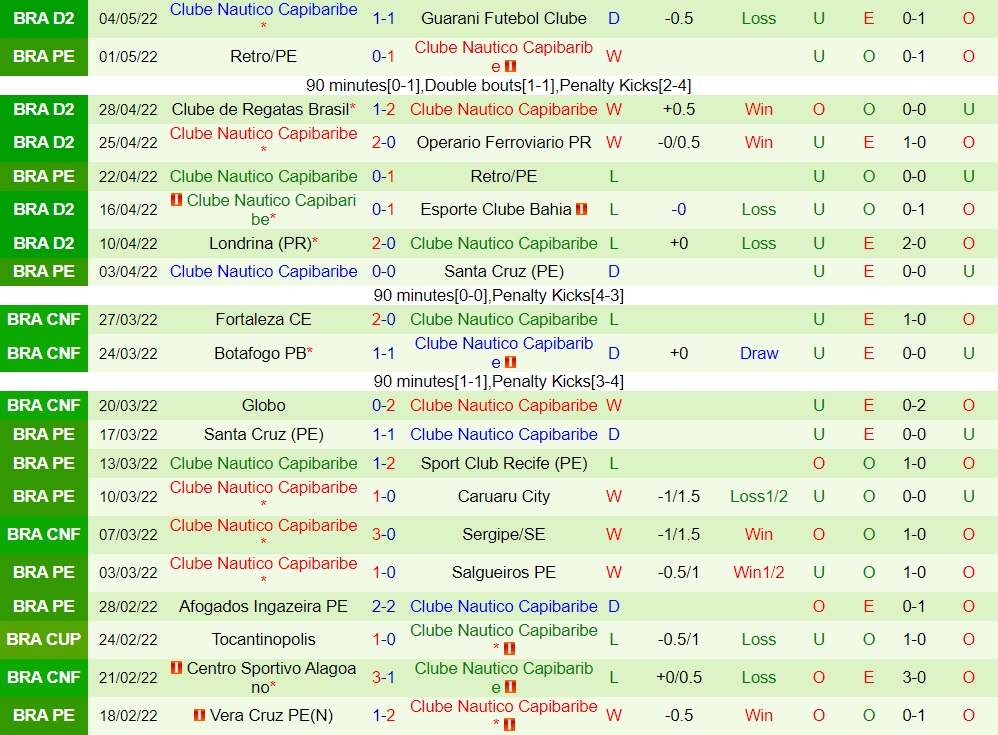Click Salgueiros PE team name
The image size is (998, 735).
[503, 572]
